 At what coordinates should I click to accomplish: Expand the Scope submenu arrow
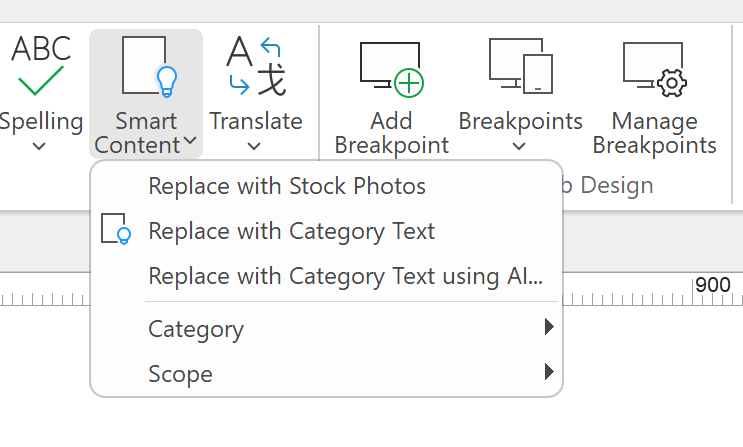coord(548,372)
